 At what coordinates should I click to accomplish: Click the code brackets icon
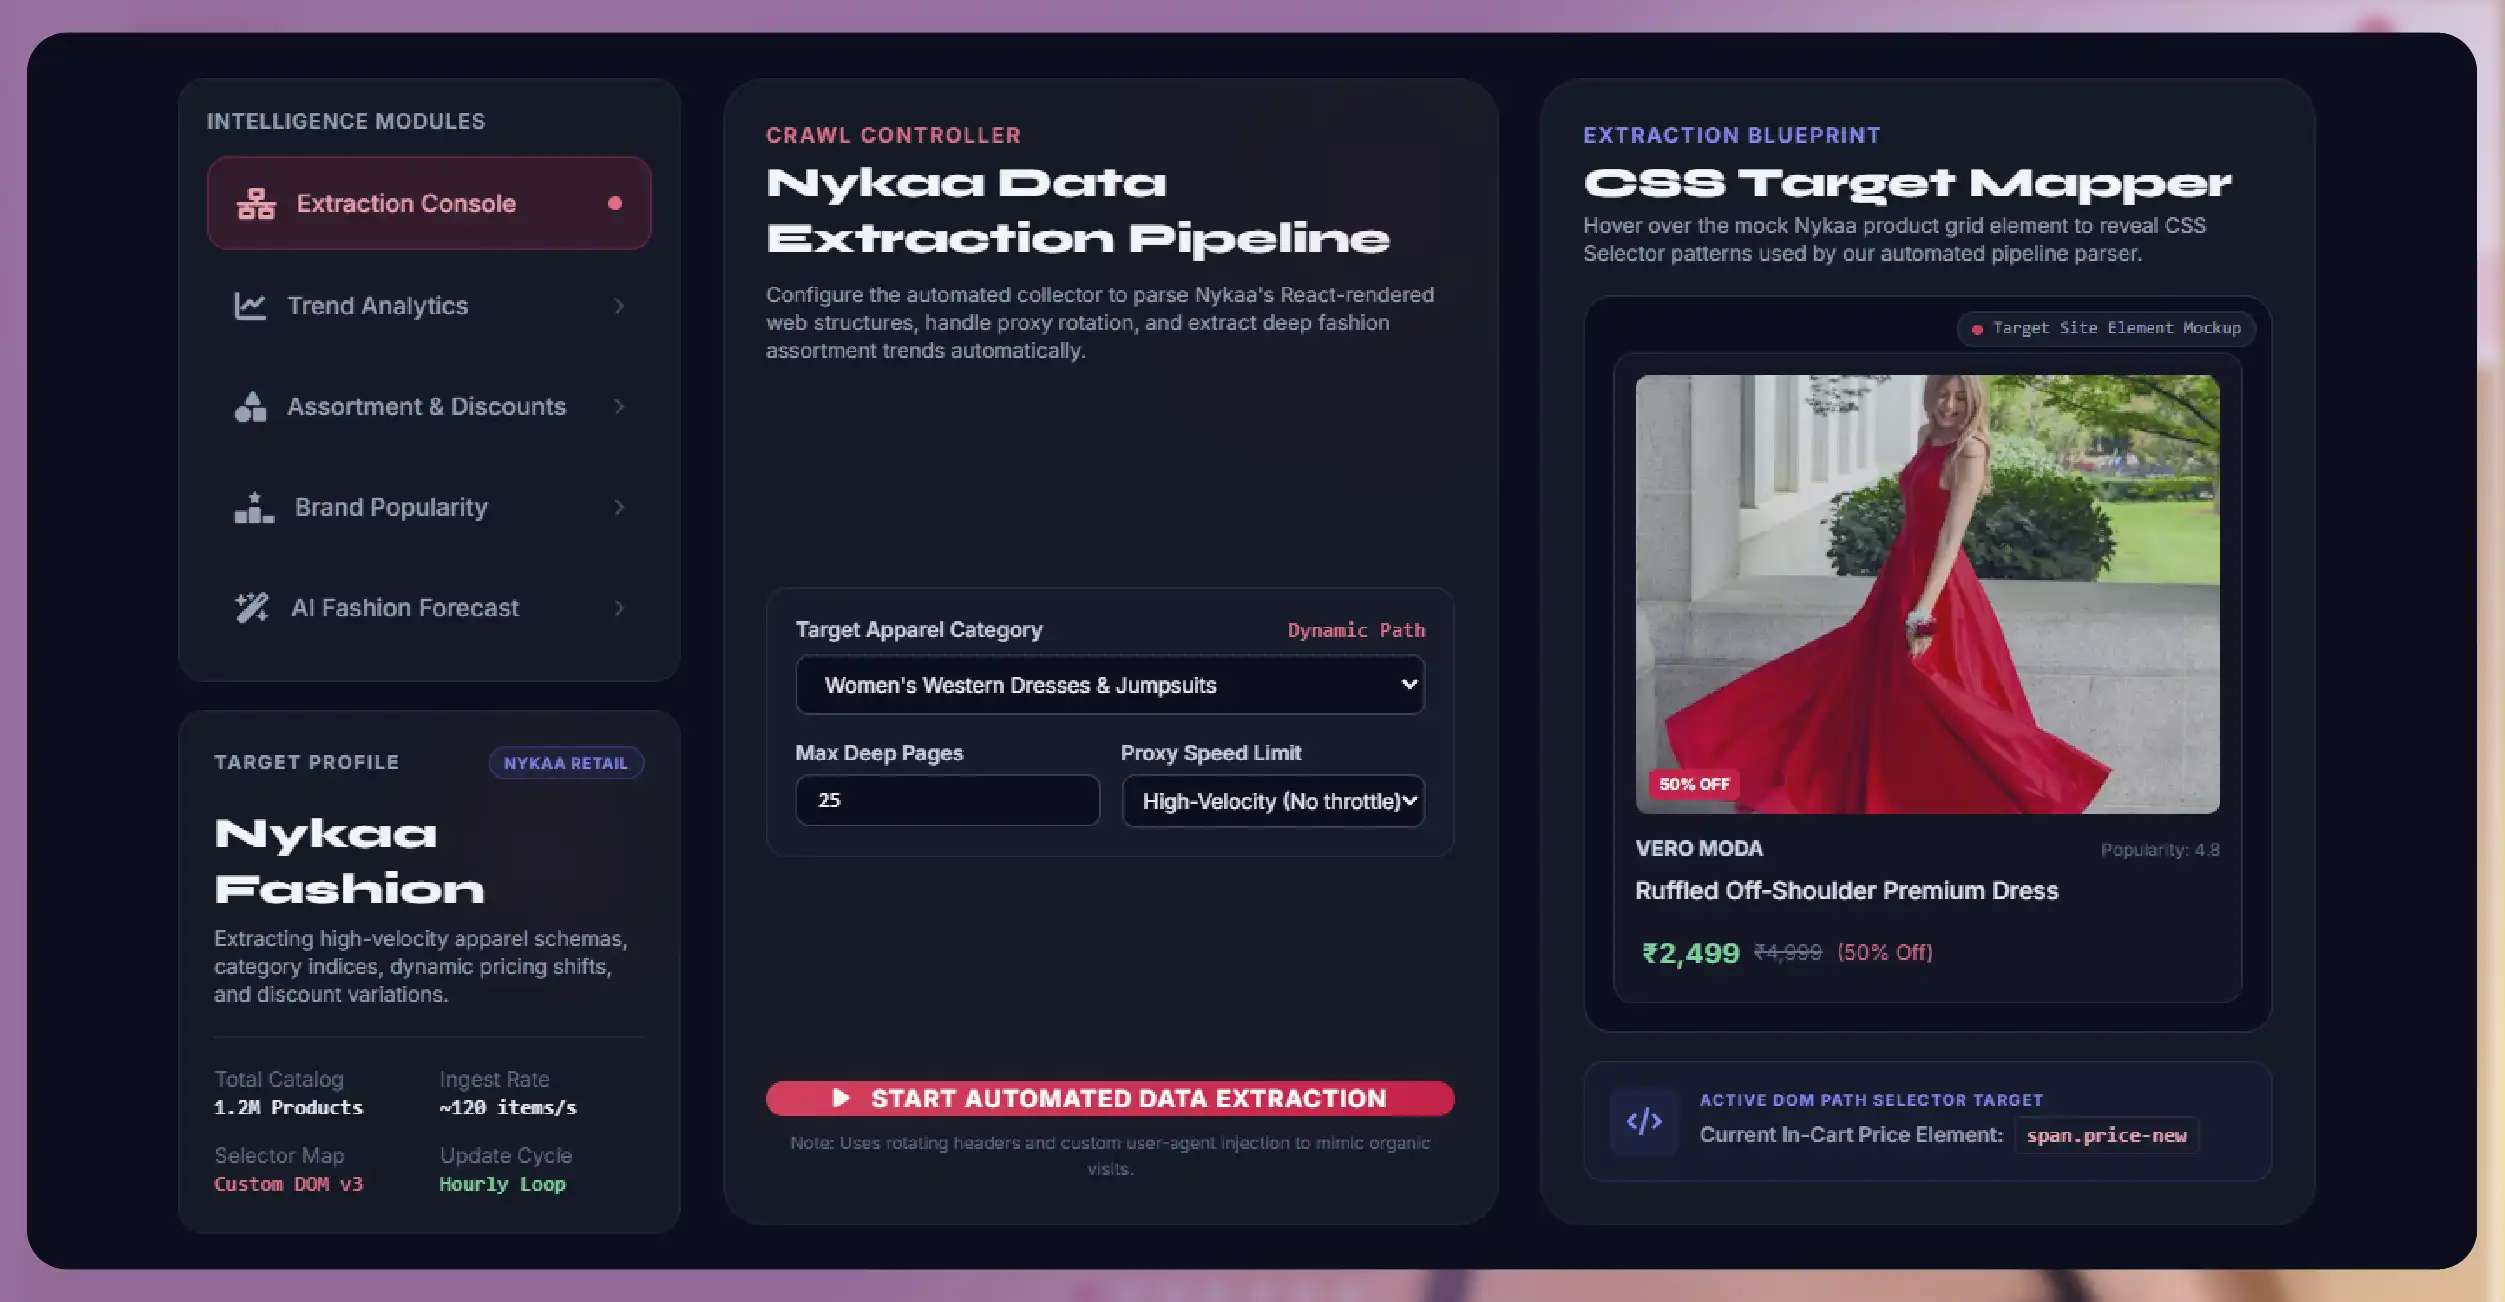coord(1644,1121)
